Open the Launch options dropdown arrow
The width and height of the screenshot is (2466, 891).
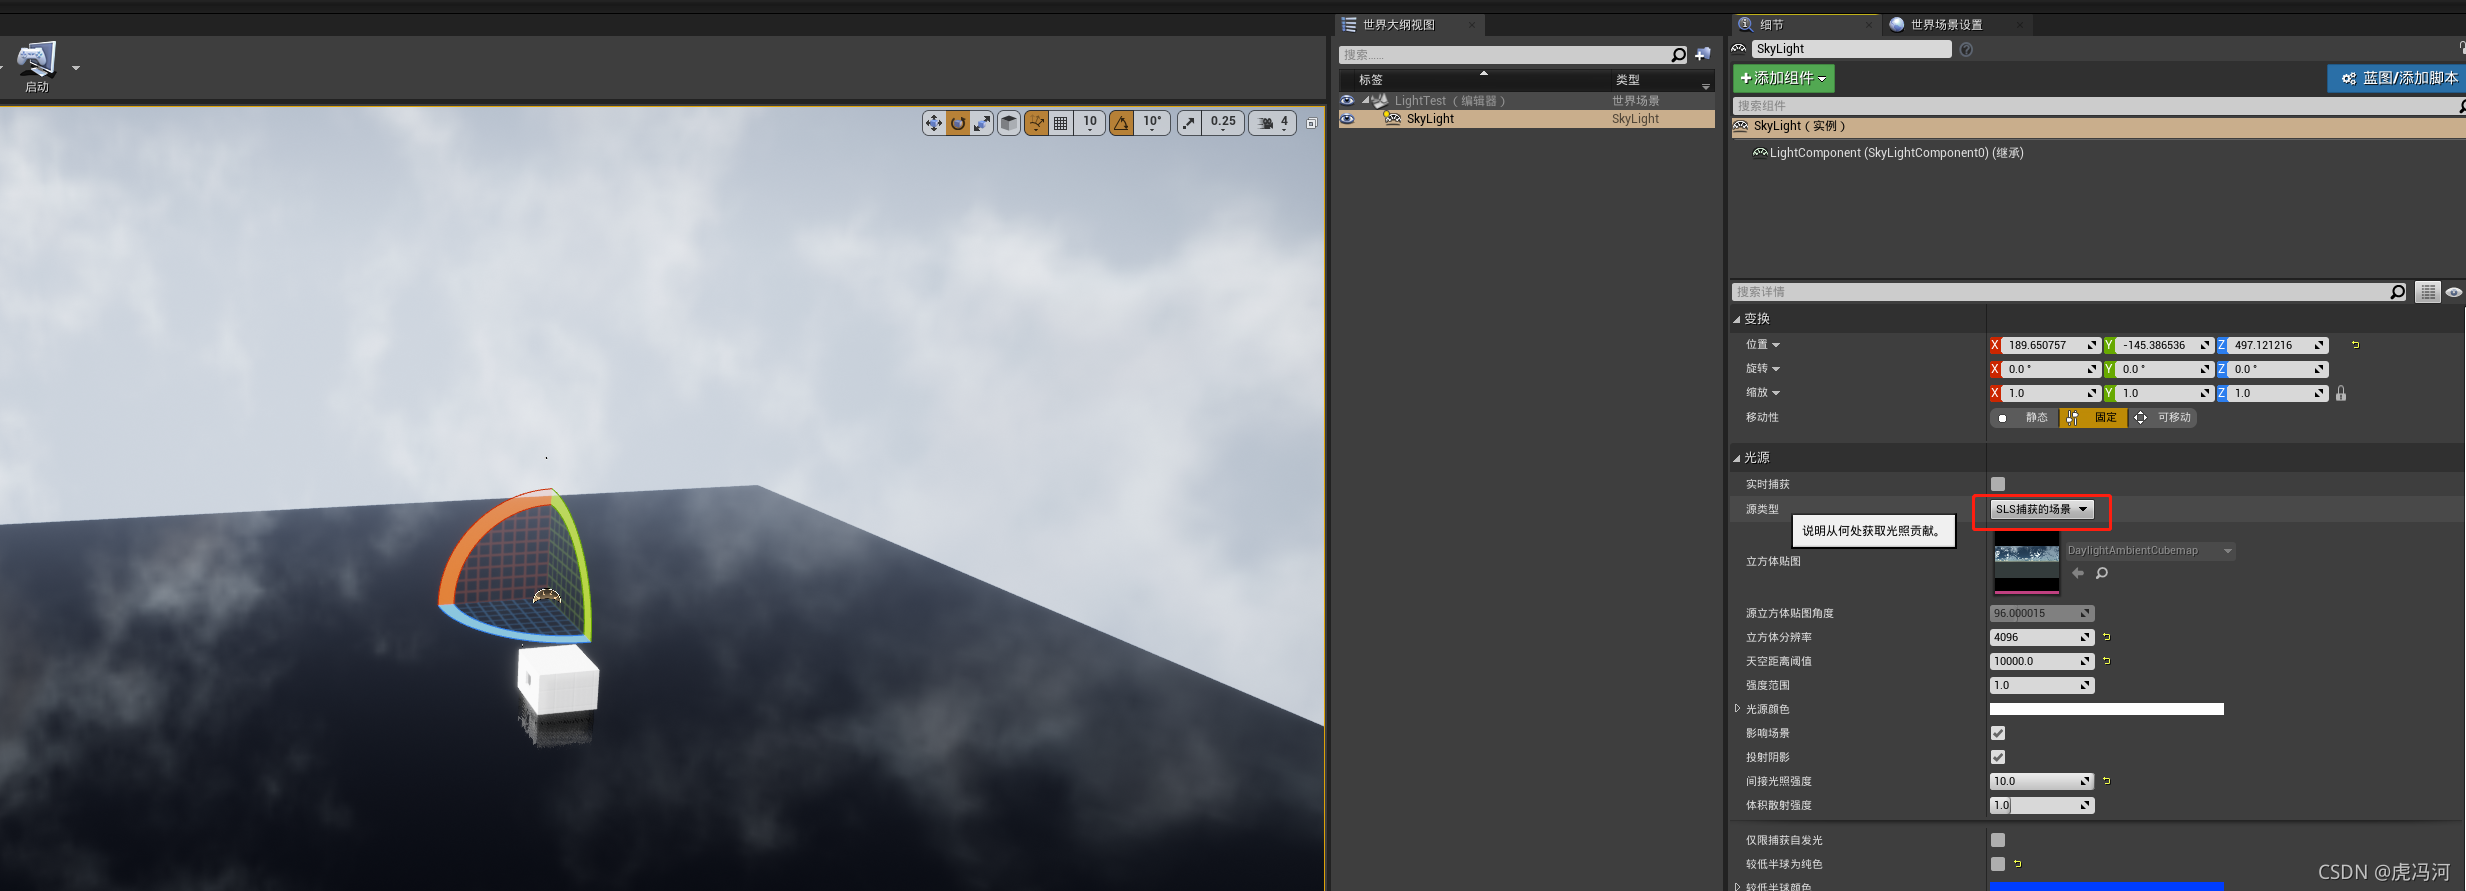click(x=76, y=68)
